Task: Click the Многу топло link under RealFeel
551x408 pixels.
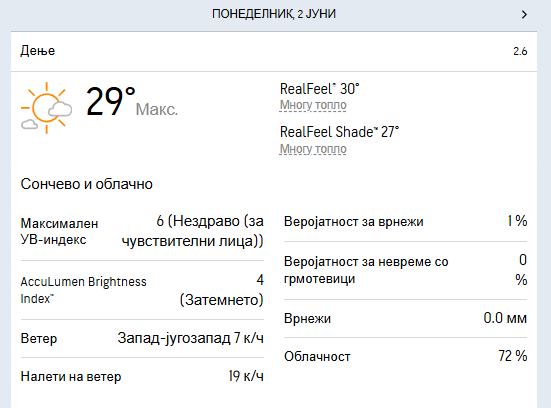Action: (313, 105)
